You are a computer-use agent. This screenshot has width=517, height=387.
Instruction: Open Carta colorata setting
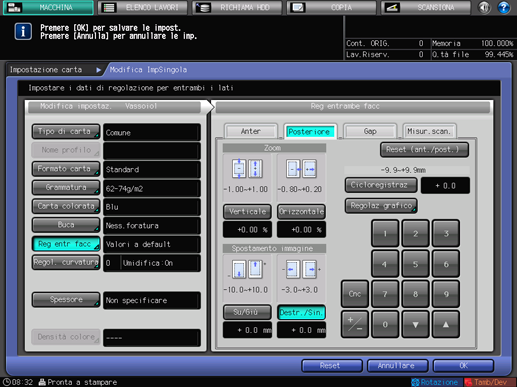click(x=66, y=206)
